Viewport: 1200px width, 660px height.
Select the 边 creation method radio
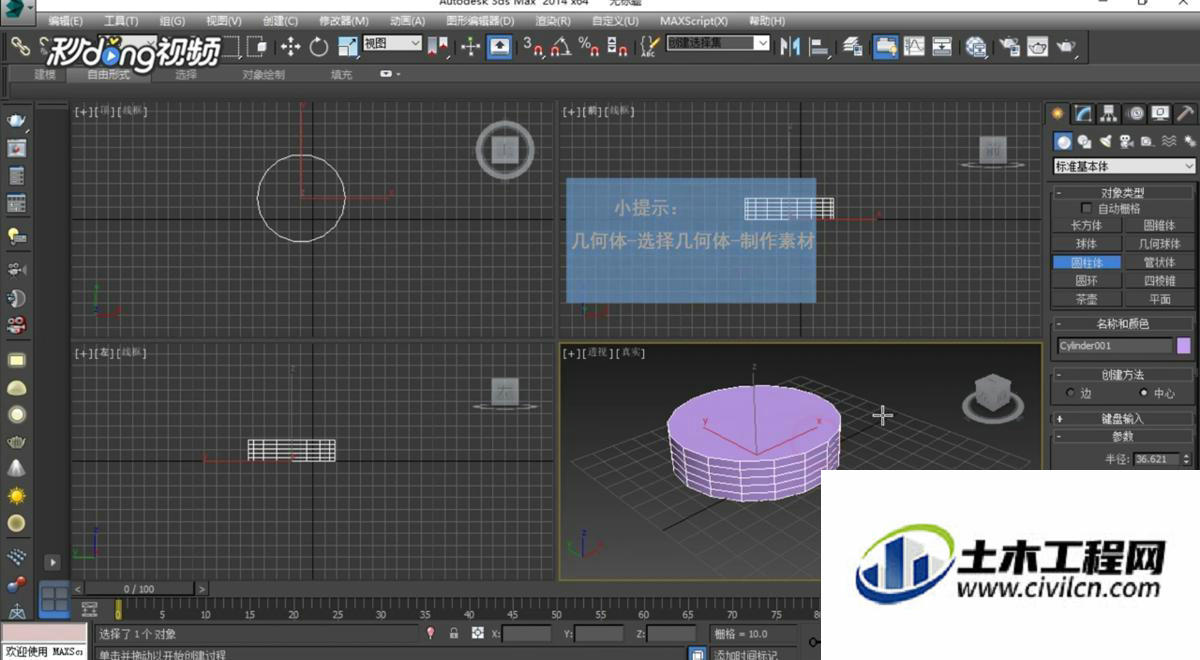coord(1071,393)
